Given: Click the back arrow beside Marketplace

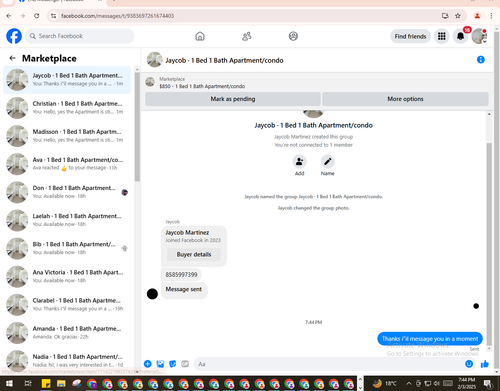Looking at the screenshot, I should 12,58.
